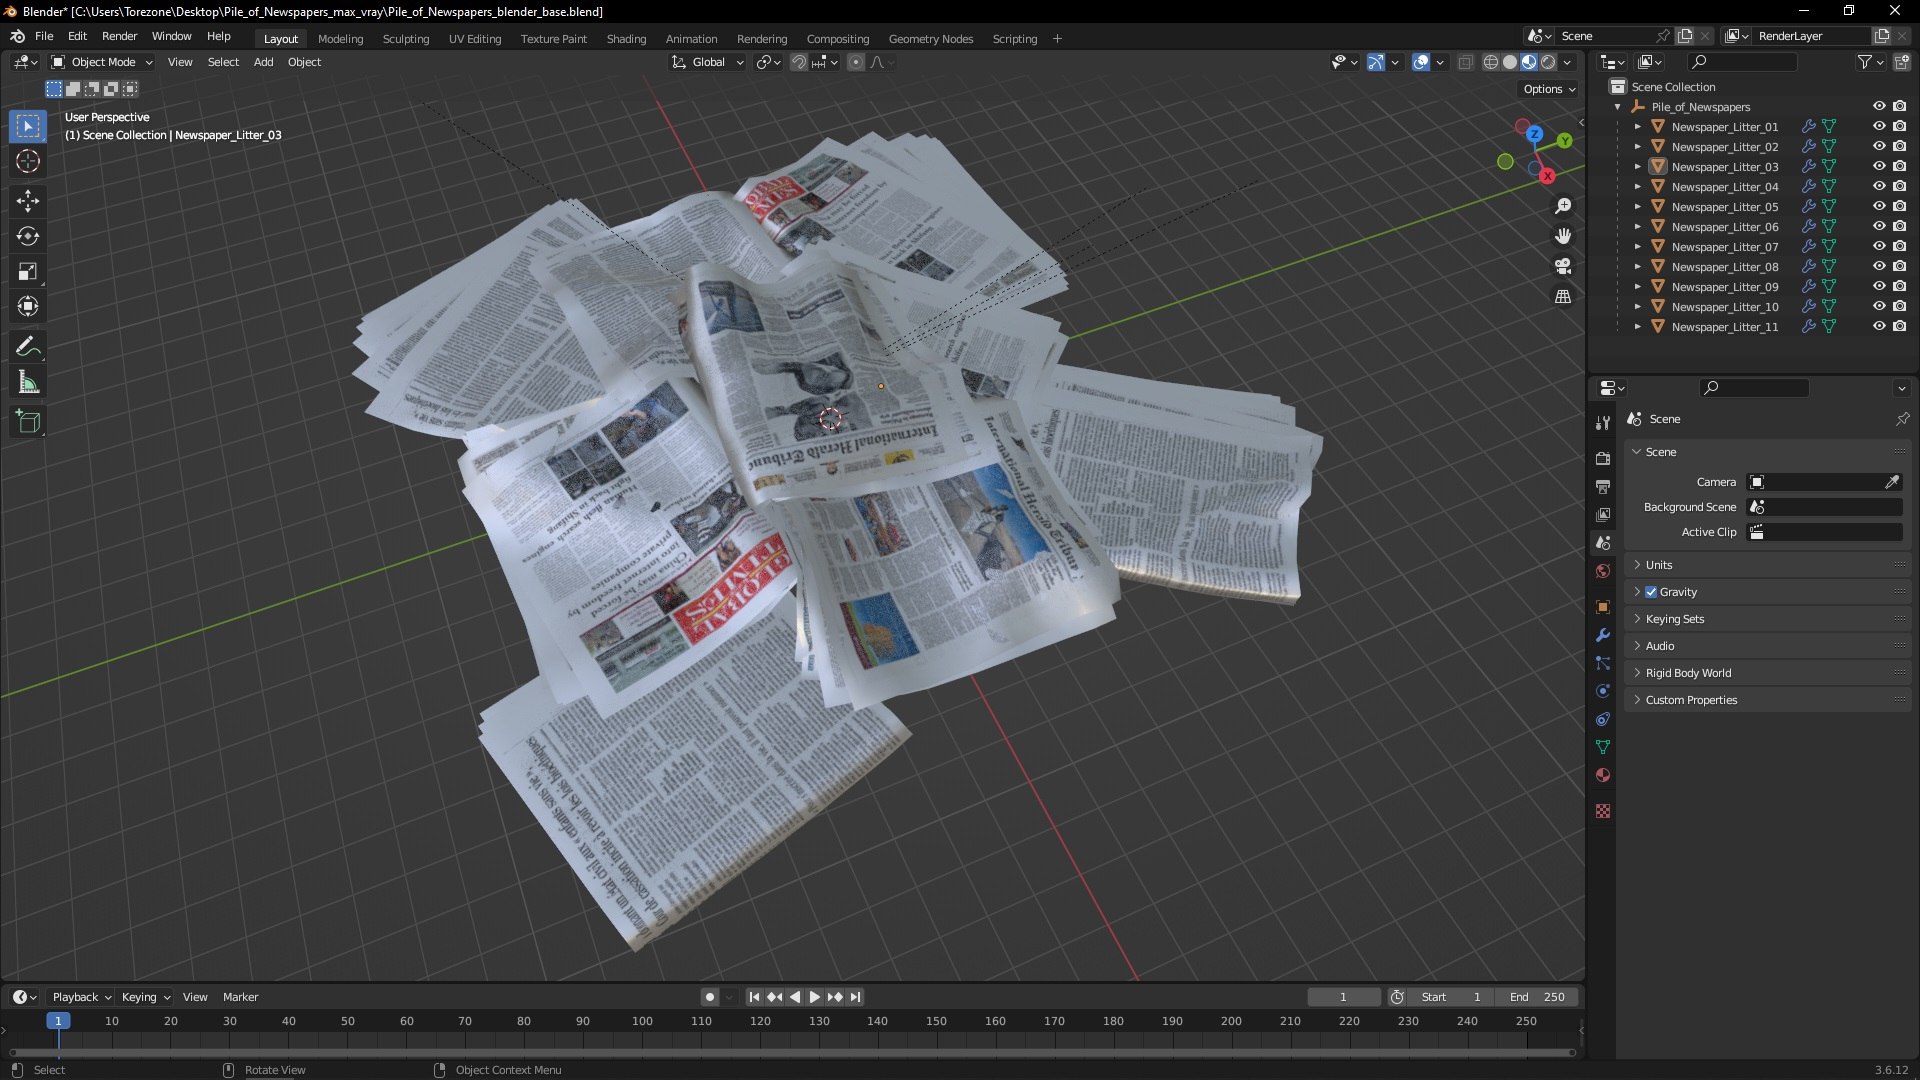Switch to the UV Editing workspace tab

coord(475,39)
